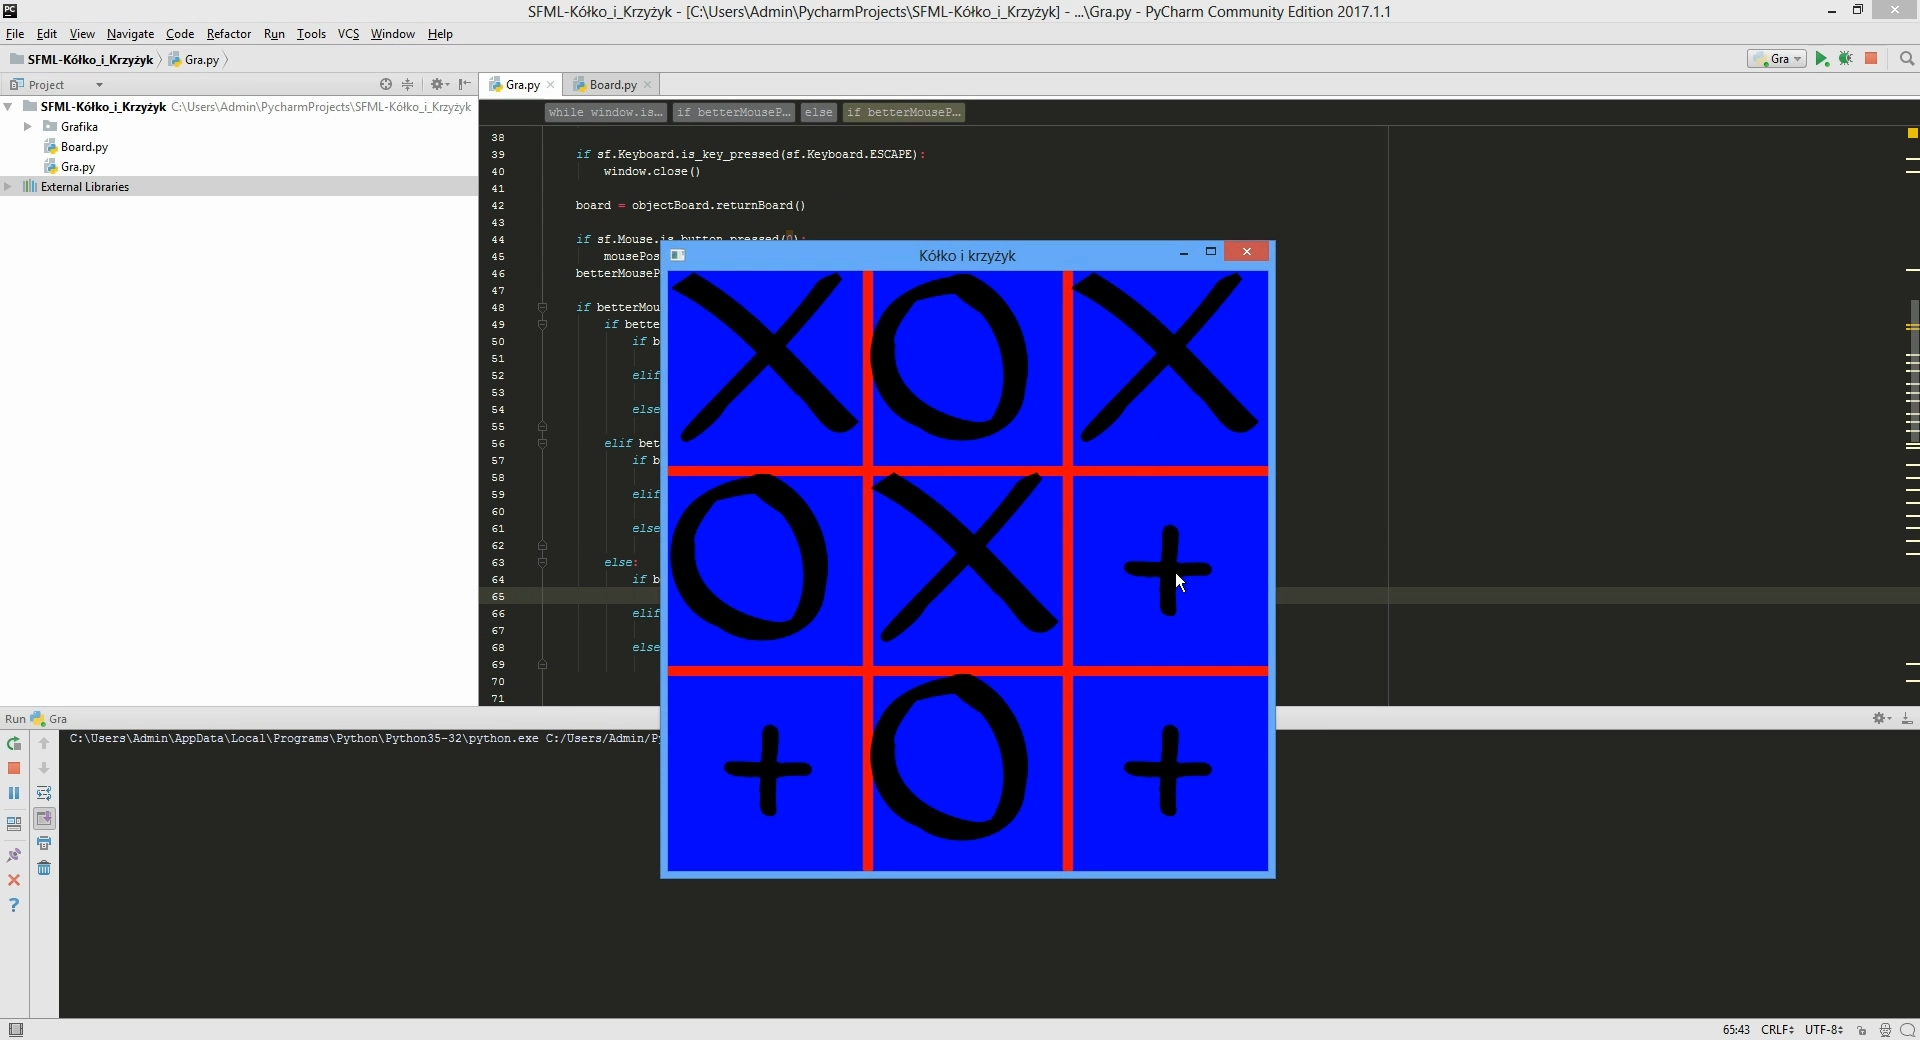The width and height of the screenshot is (1920, 1040).
Task: Open the Gra run configuration dropdown
Action: [1777, 59]
